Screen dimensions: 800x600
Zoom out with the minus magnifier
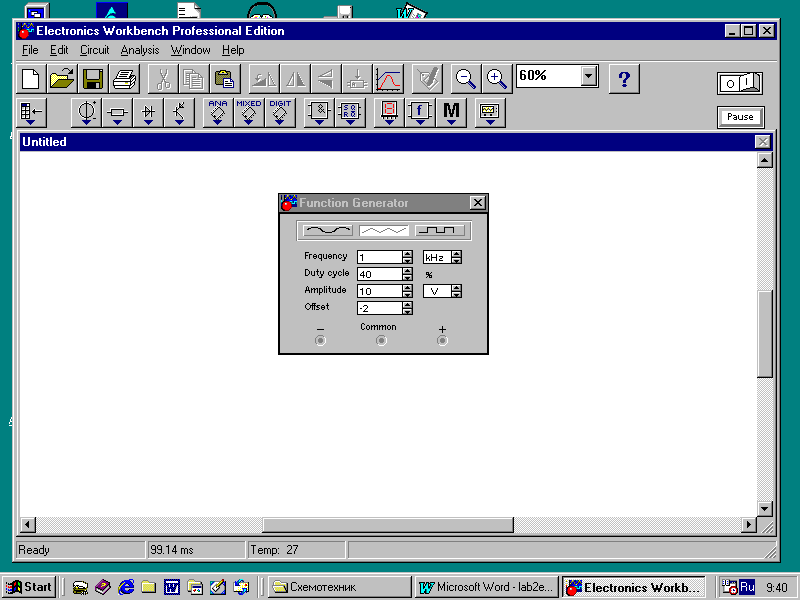tap(465, 79)
